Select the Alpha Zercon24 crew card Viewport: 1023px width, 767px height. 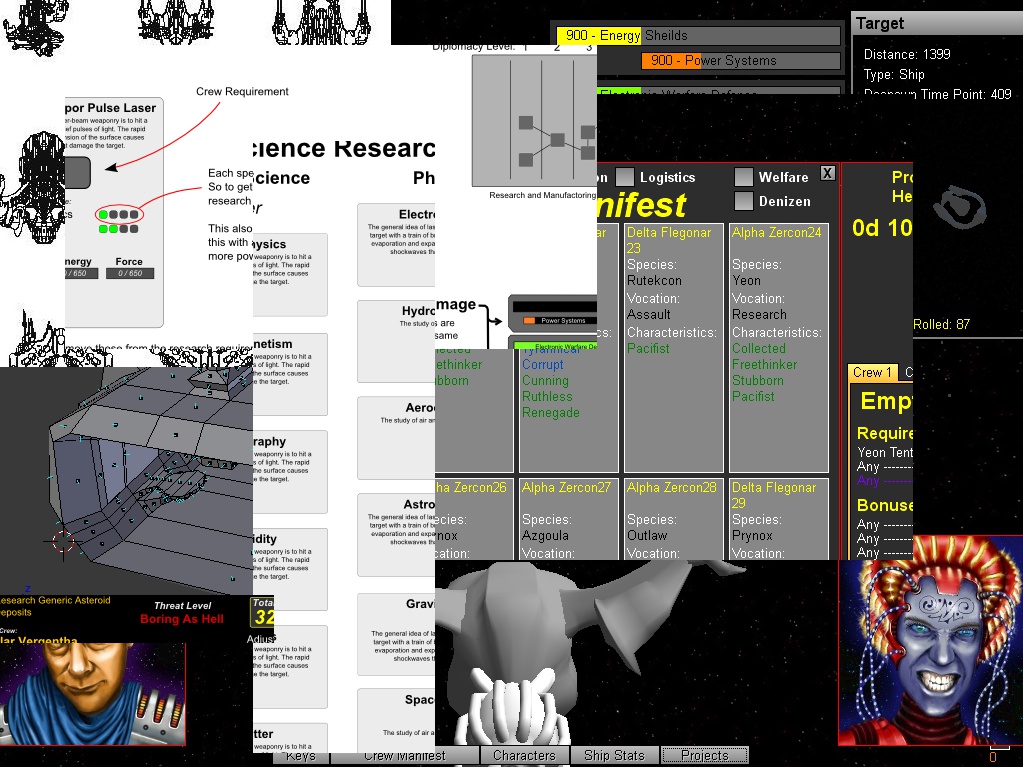778,348
